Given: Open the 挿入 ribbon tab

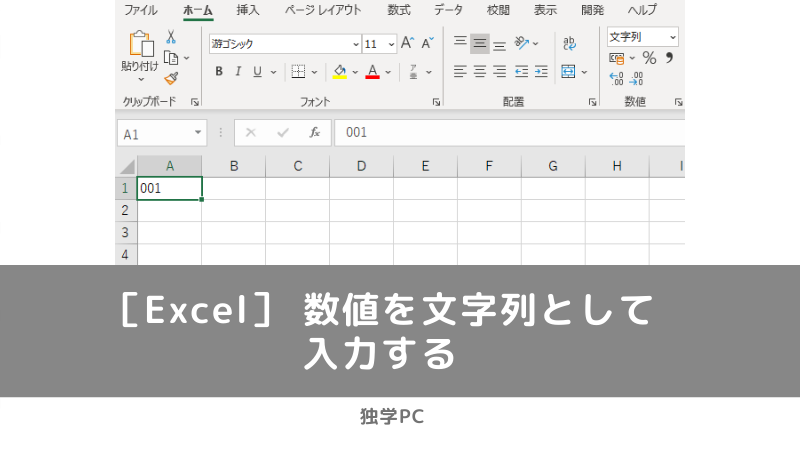Looking at the screenshot, I should [248, 10].
